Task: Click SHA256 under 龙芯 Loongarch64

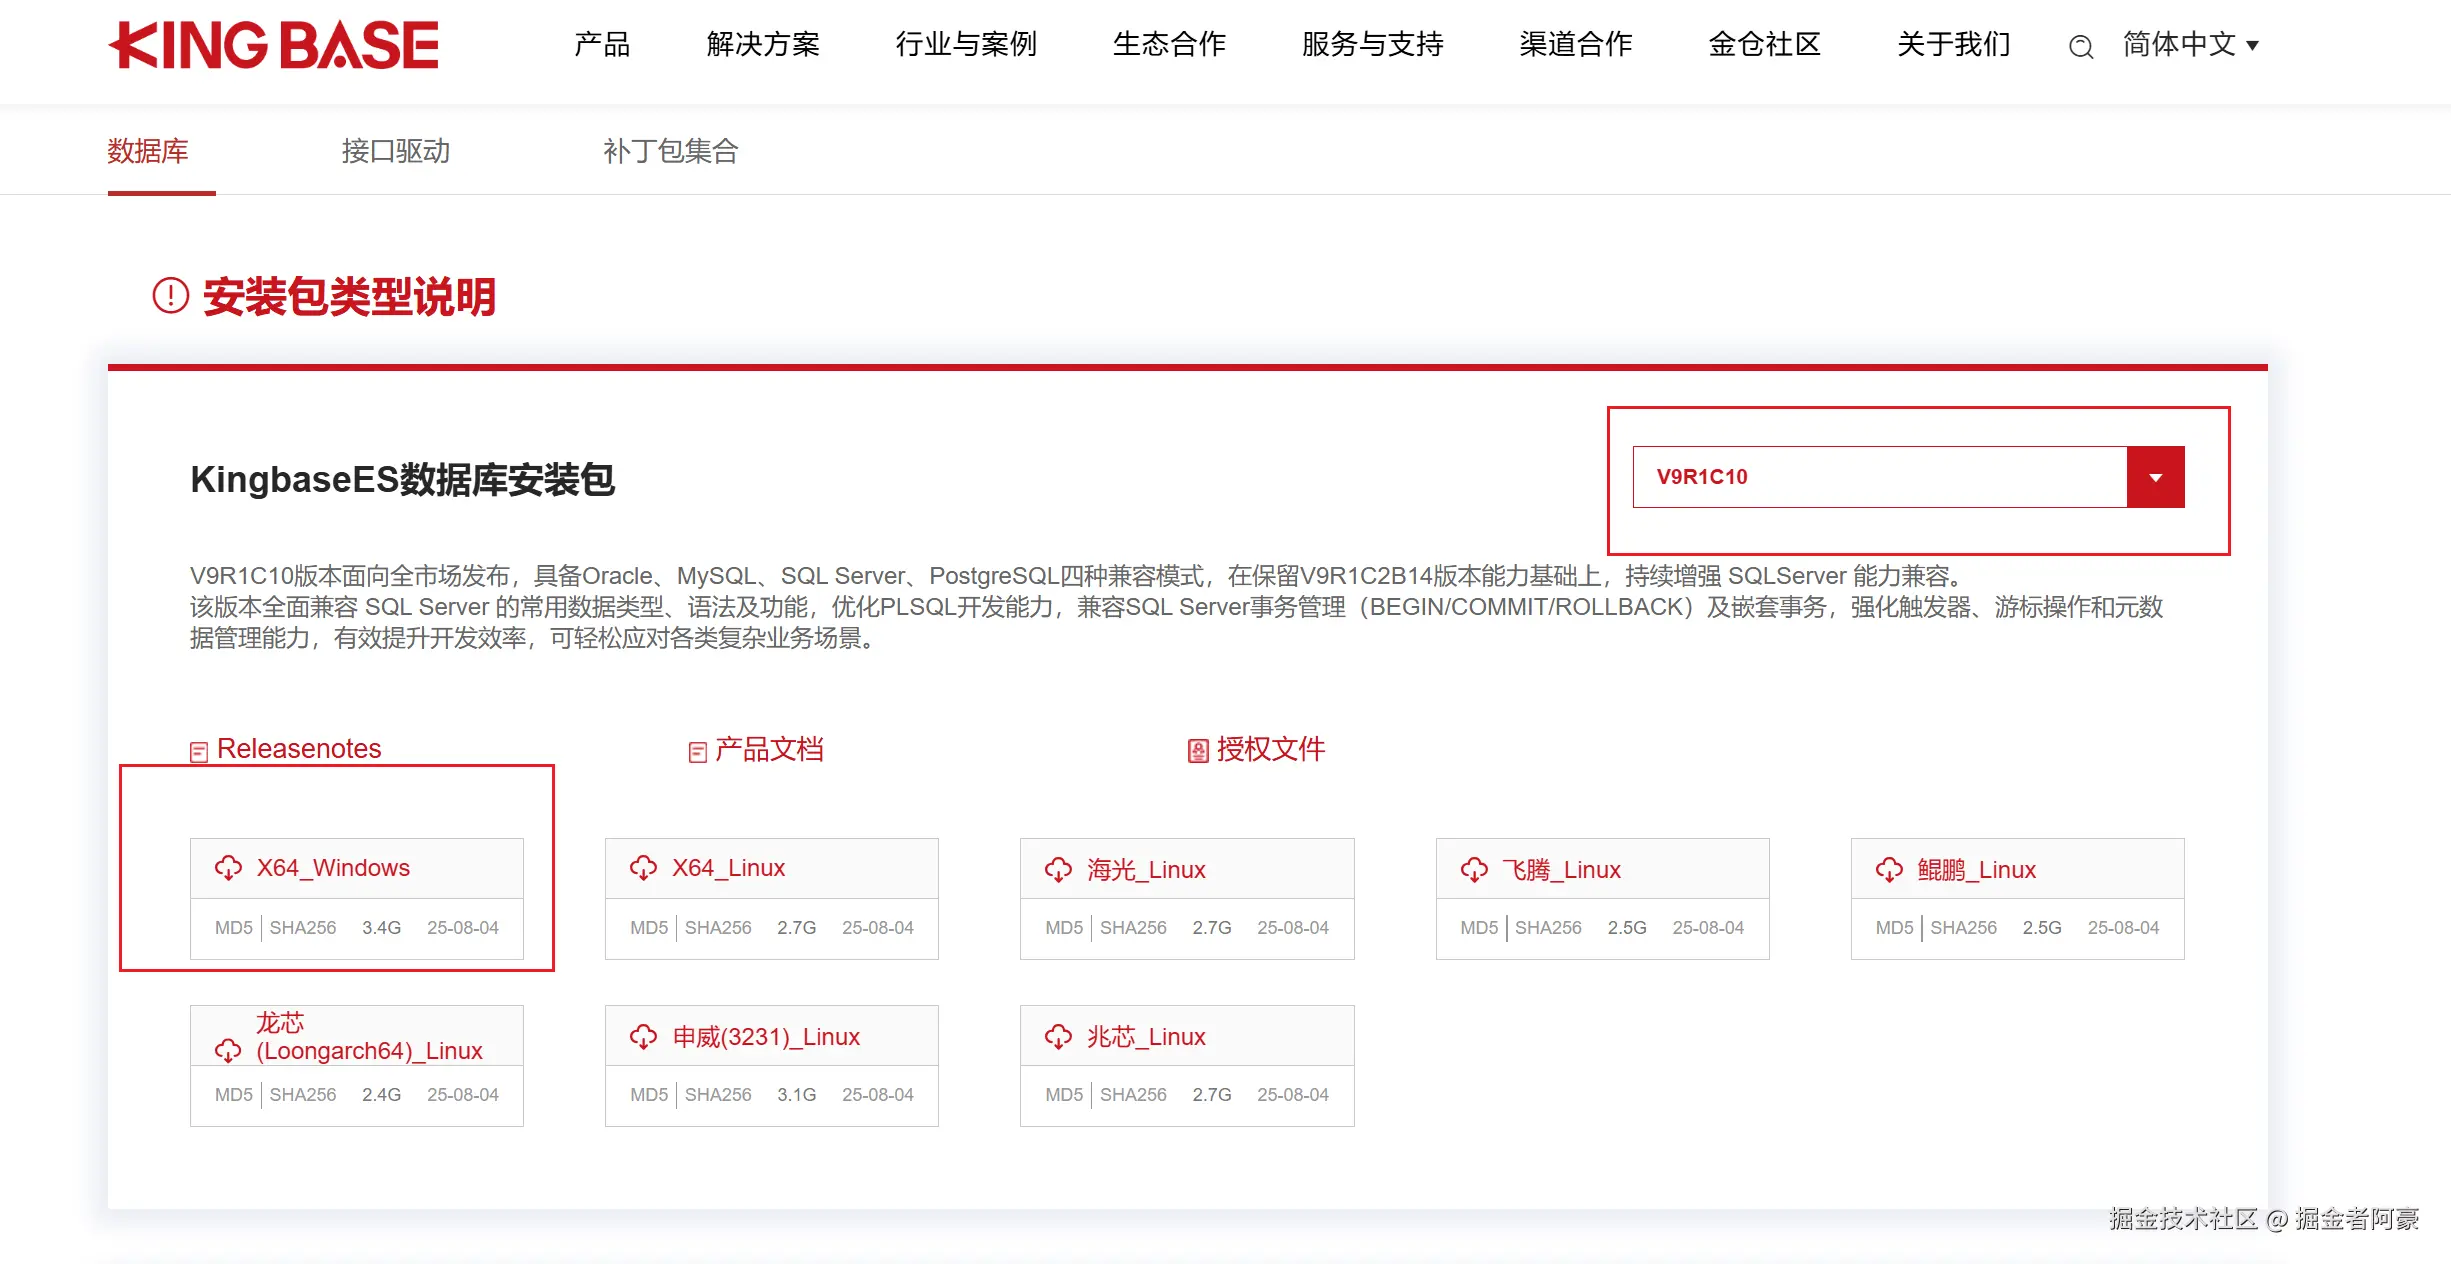Action: tap(303, 1095)
